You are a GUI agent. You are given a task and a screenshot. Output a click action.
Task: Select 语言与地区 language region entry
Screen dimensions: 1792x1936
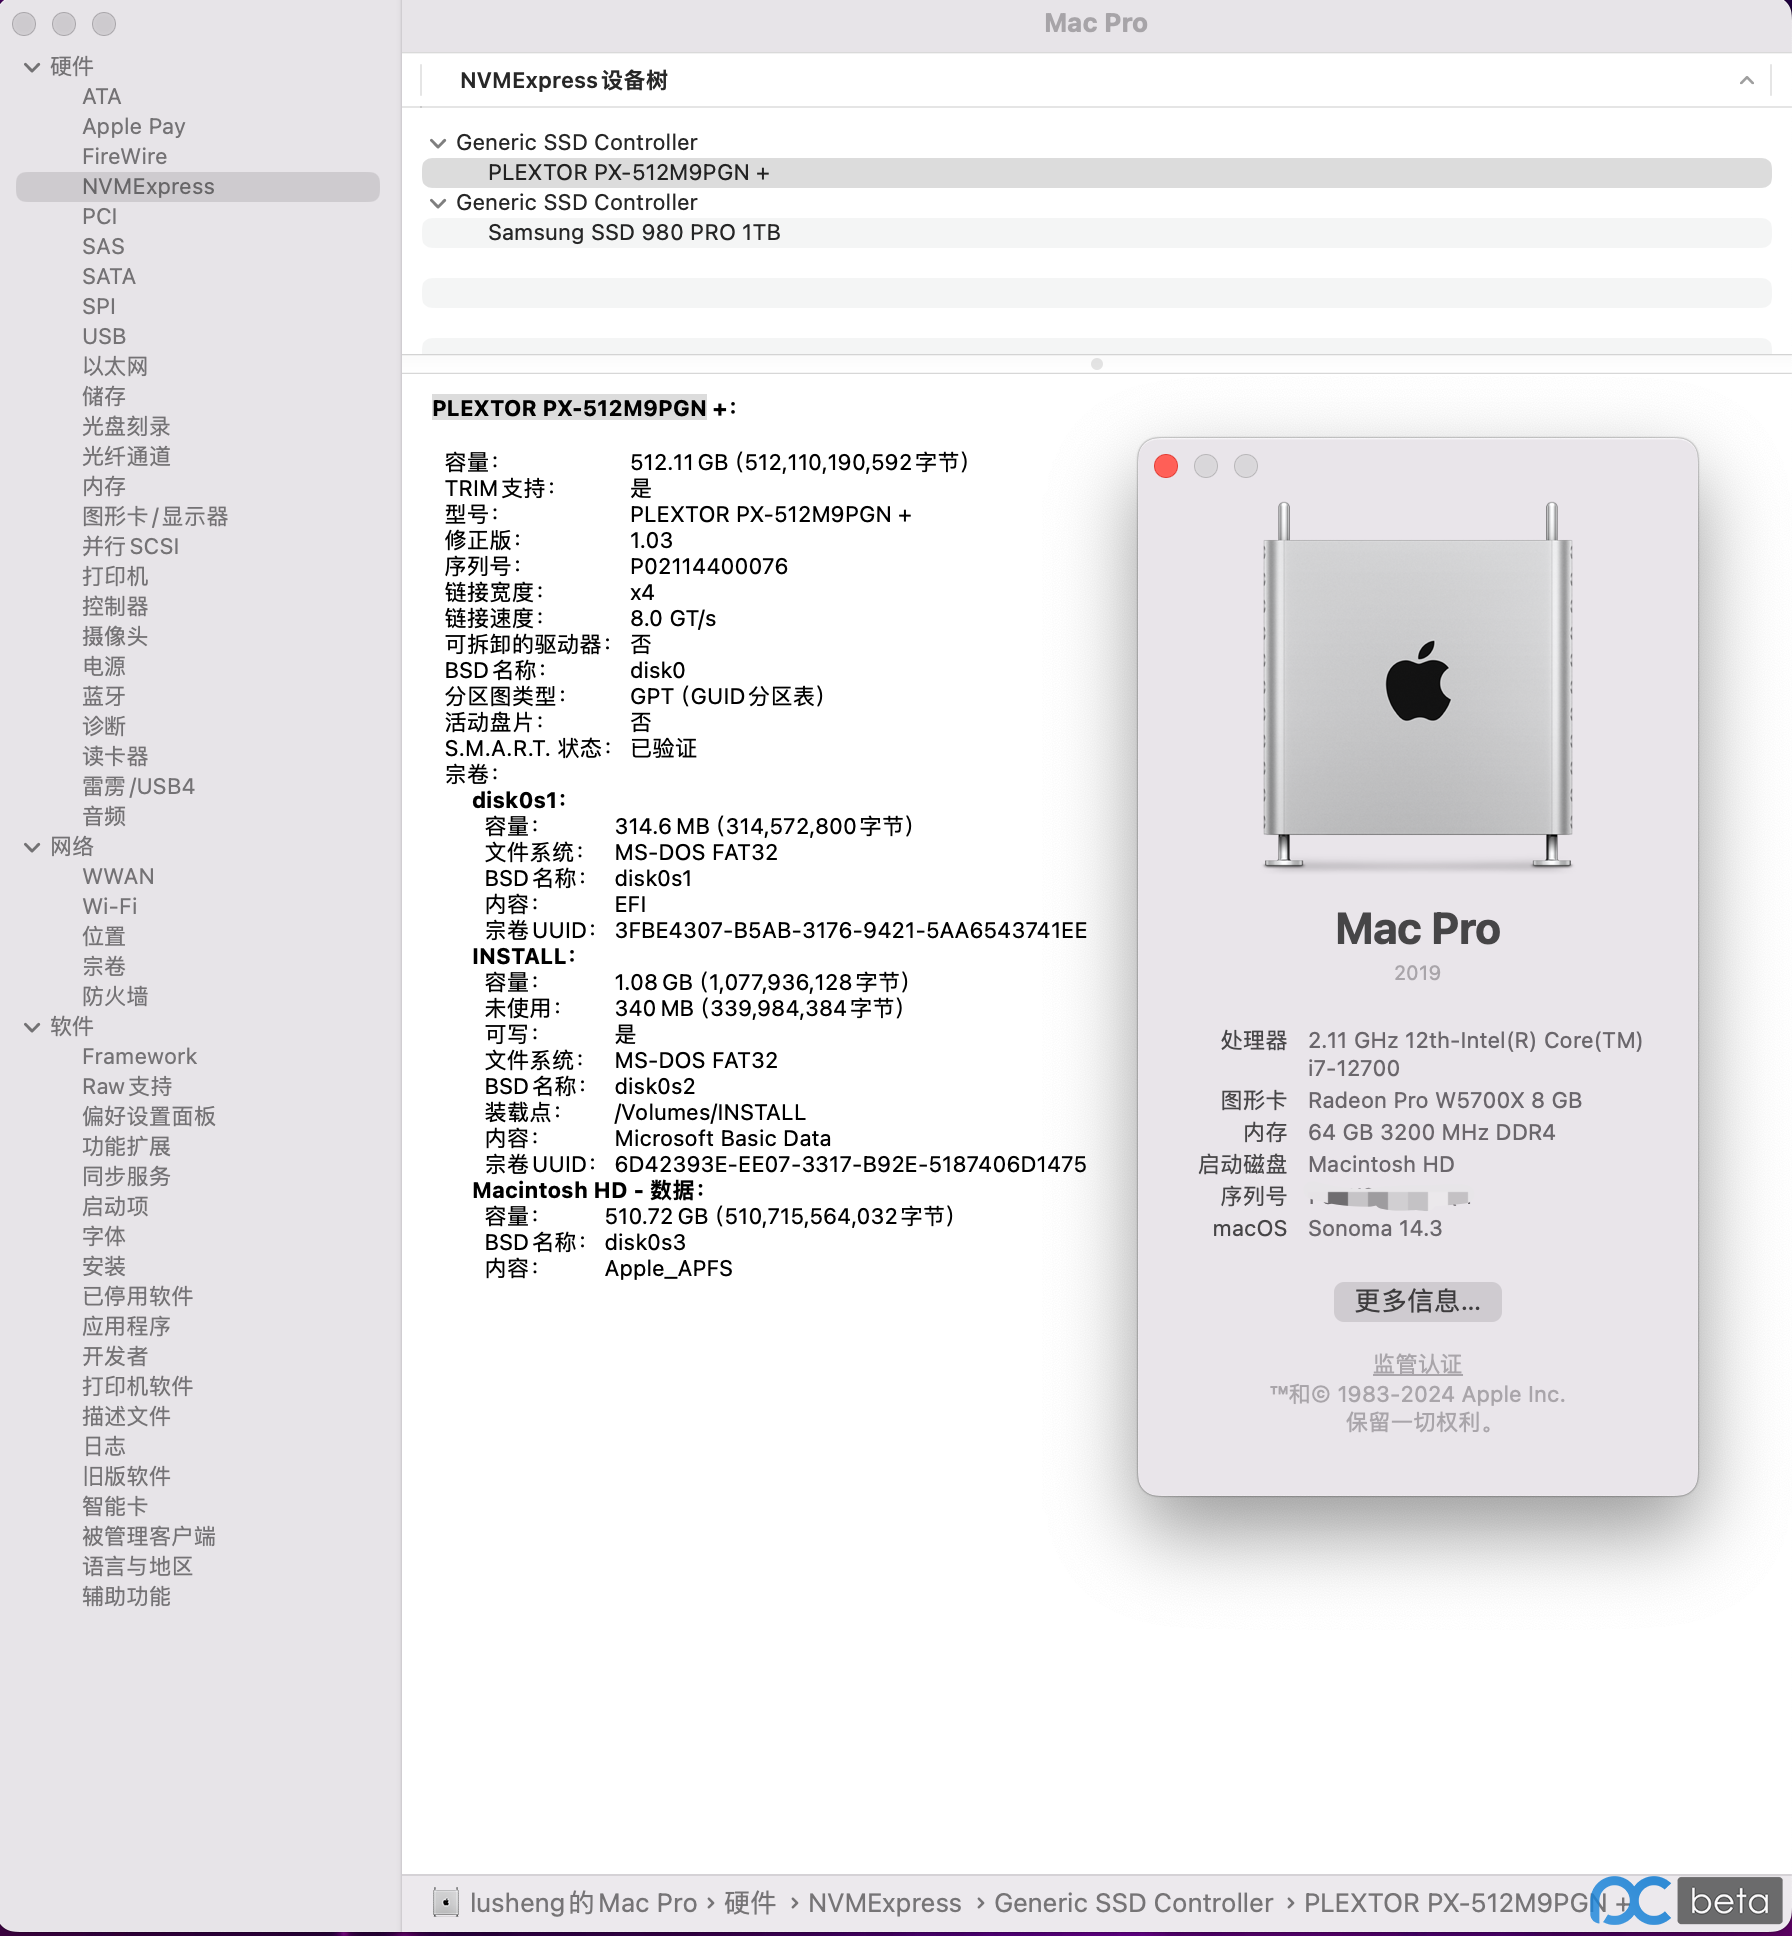click(x=137, y=1567)
